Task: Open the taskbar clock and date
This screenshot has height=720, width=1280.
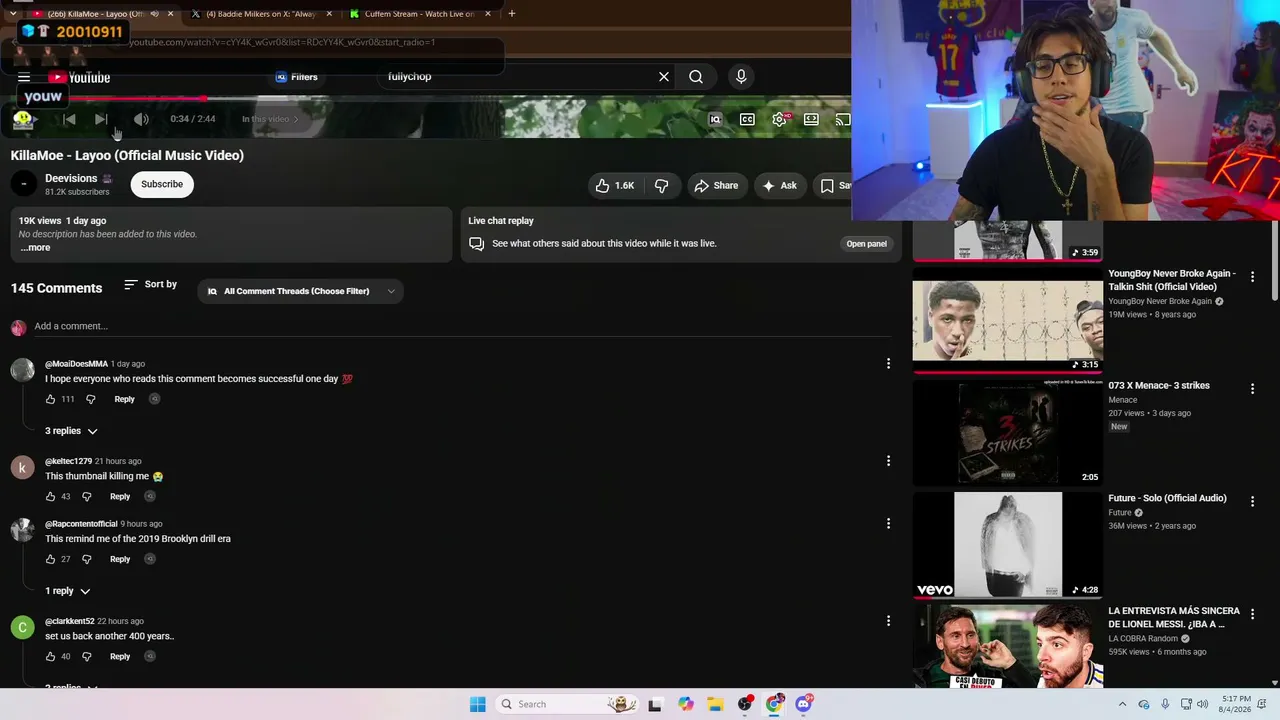Action: click(x=1236, y=704)
